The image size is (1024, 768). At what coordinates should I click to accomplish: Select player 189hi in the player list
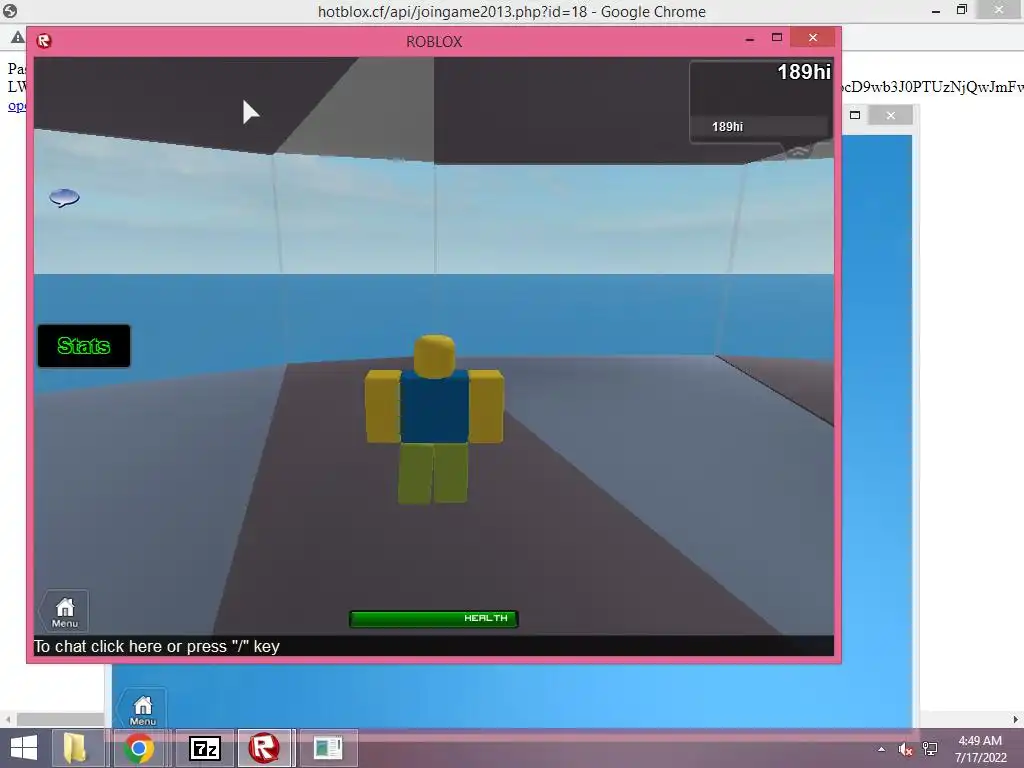click(x=760, y=127)
